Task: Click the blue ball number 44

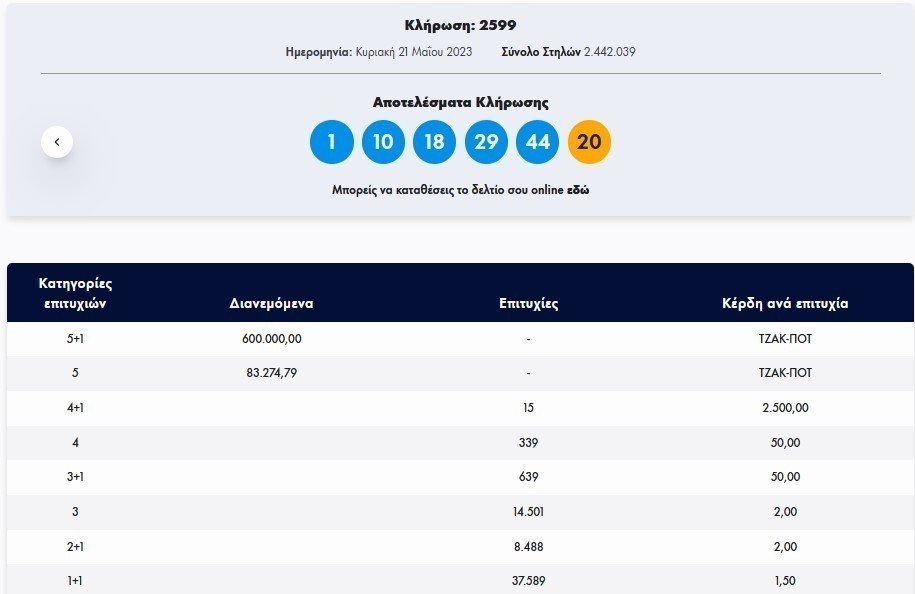Action: [x=538, y=142]
